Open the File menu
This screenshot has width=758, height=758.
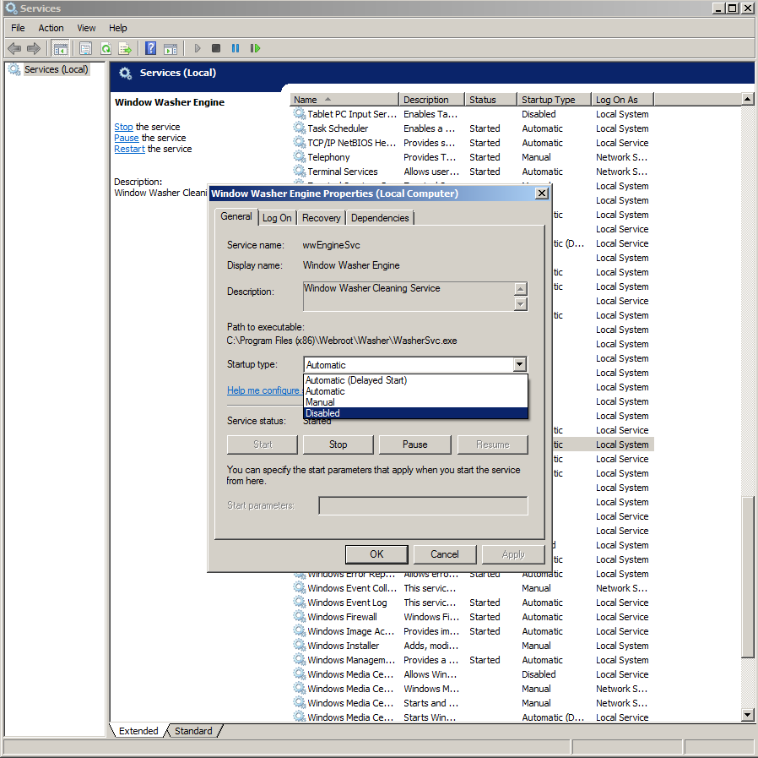click(x=18, y=28)
